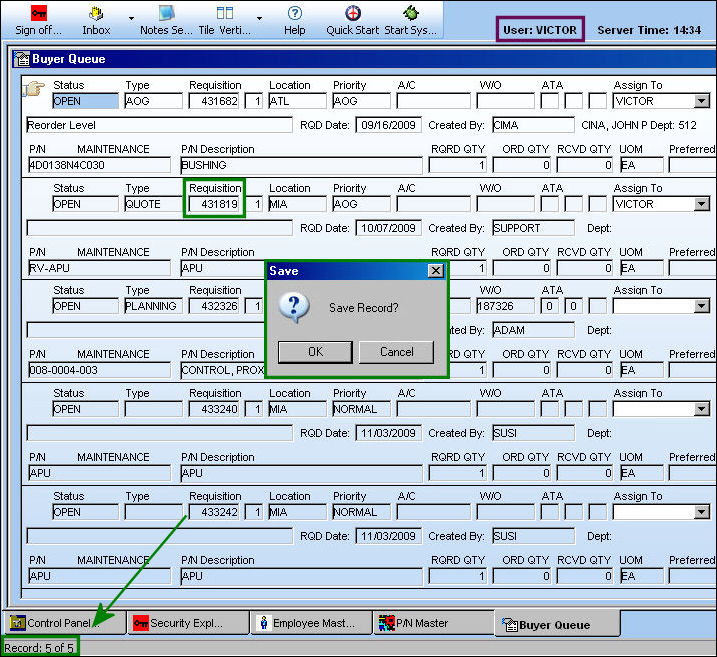Open Assign To dropdown for requisition 431819
The image size is (717, 657).
click(701, 204)
